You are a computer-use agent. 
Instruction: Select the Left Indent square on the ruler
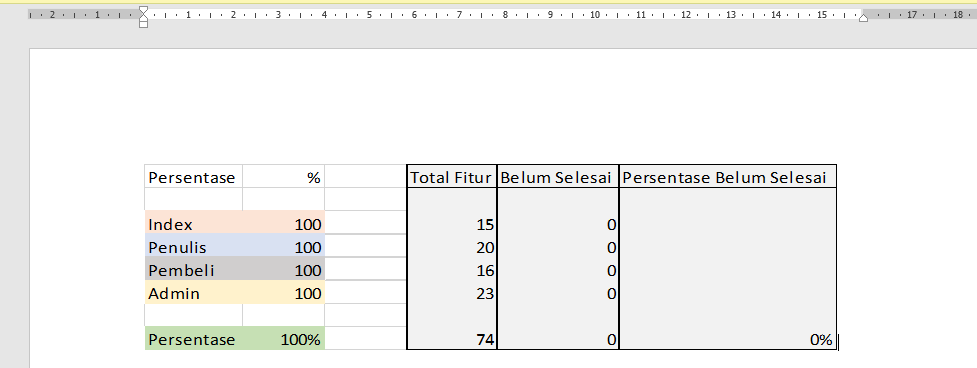(143, 24)
